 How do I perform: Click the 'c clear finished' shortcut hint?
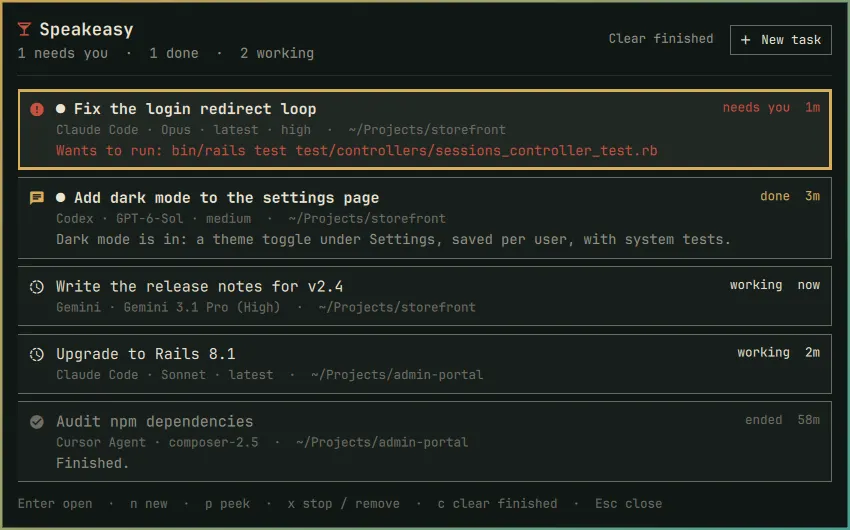[498, 504]
